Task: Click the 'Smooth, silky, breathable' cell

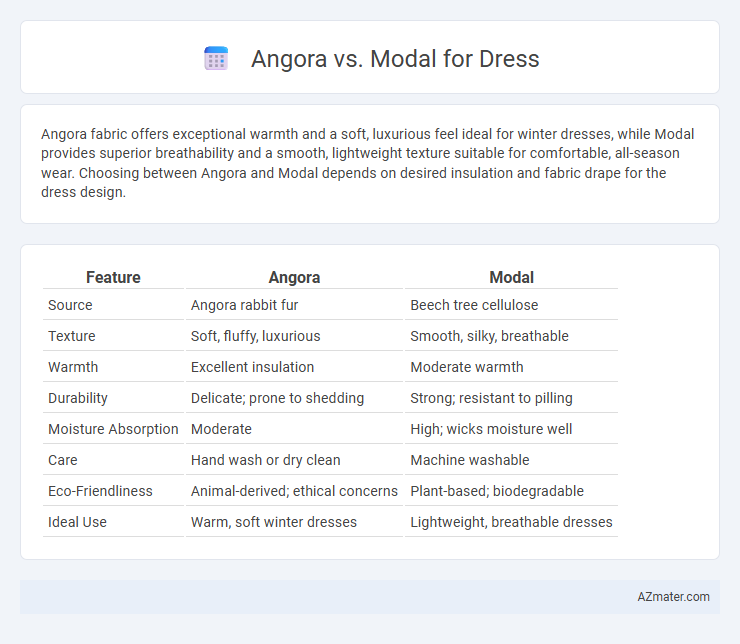Action: (489, 336)
